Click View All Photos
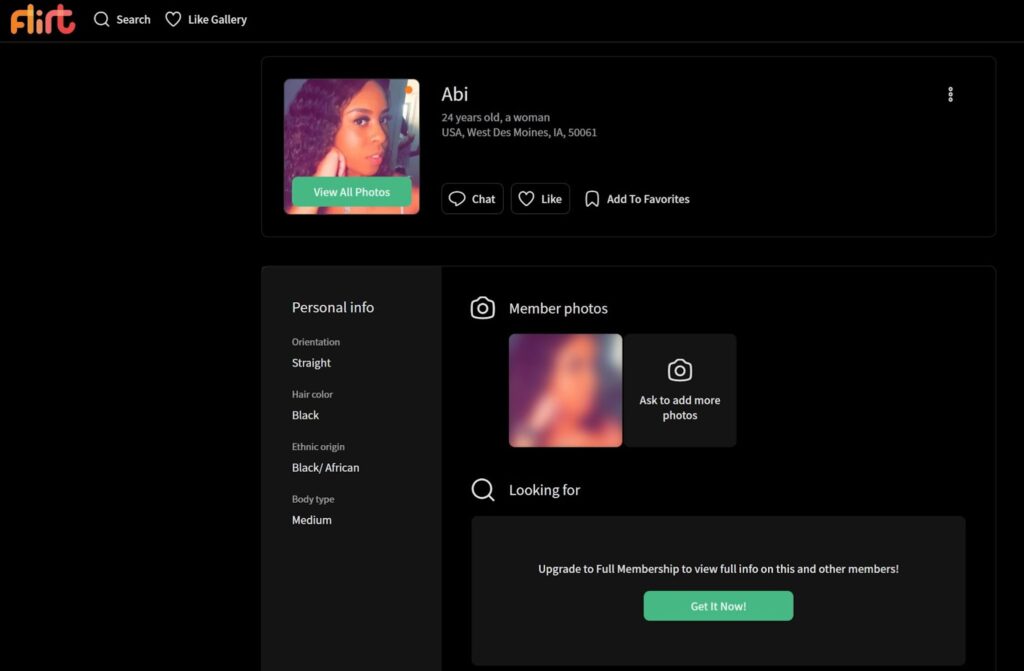Image resolution: width=1024 pixels, height=671 pixels. pos(352,191)
